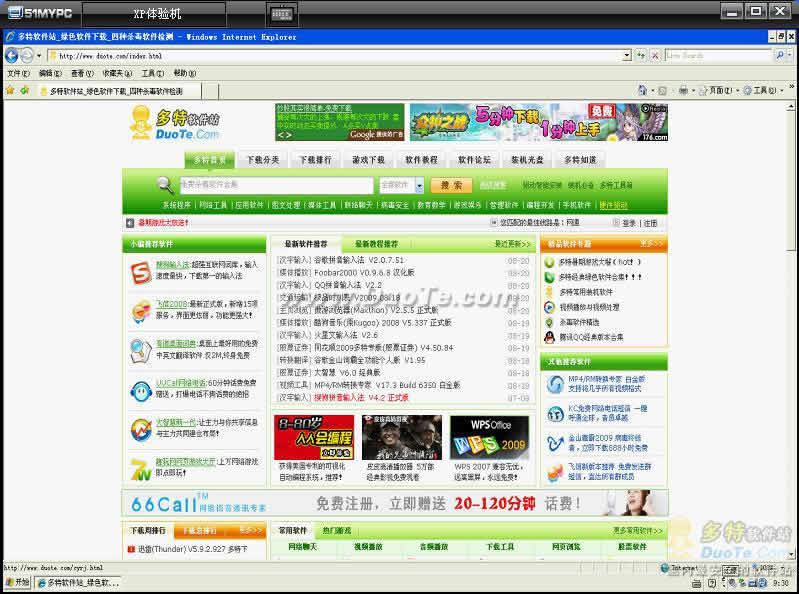Image resolution: width=799 pixels, height=594 pixels.
Task: Open the Live Search provider dropdown
Action: click(789, 56)
